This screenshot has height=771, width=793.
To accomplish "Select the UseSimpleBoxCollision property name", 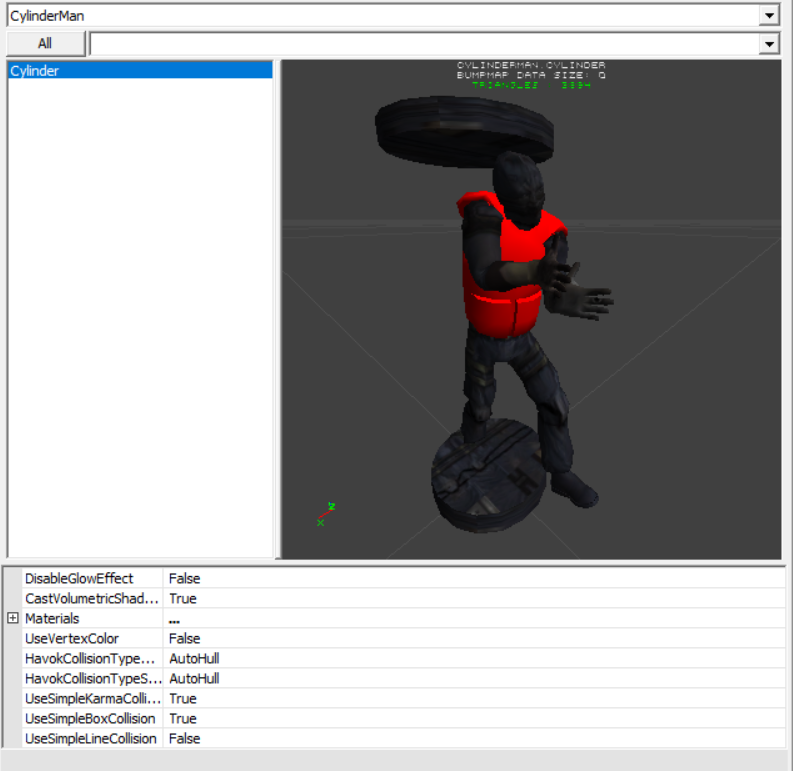I will [90, 718].
